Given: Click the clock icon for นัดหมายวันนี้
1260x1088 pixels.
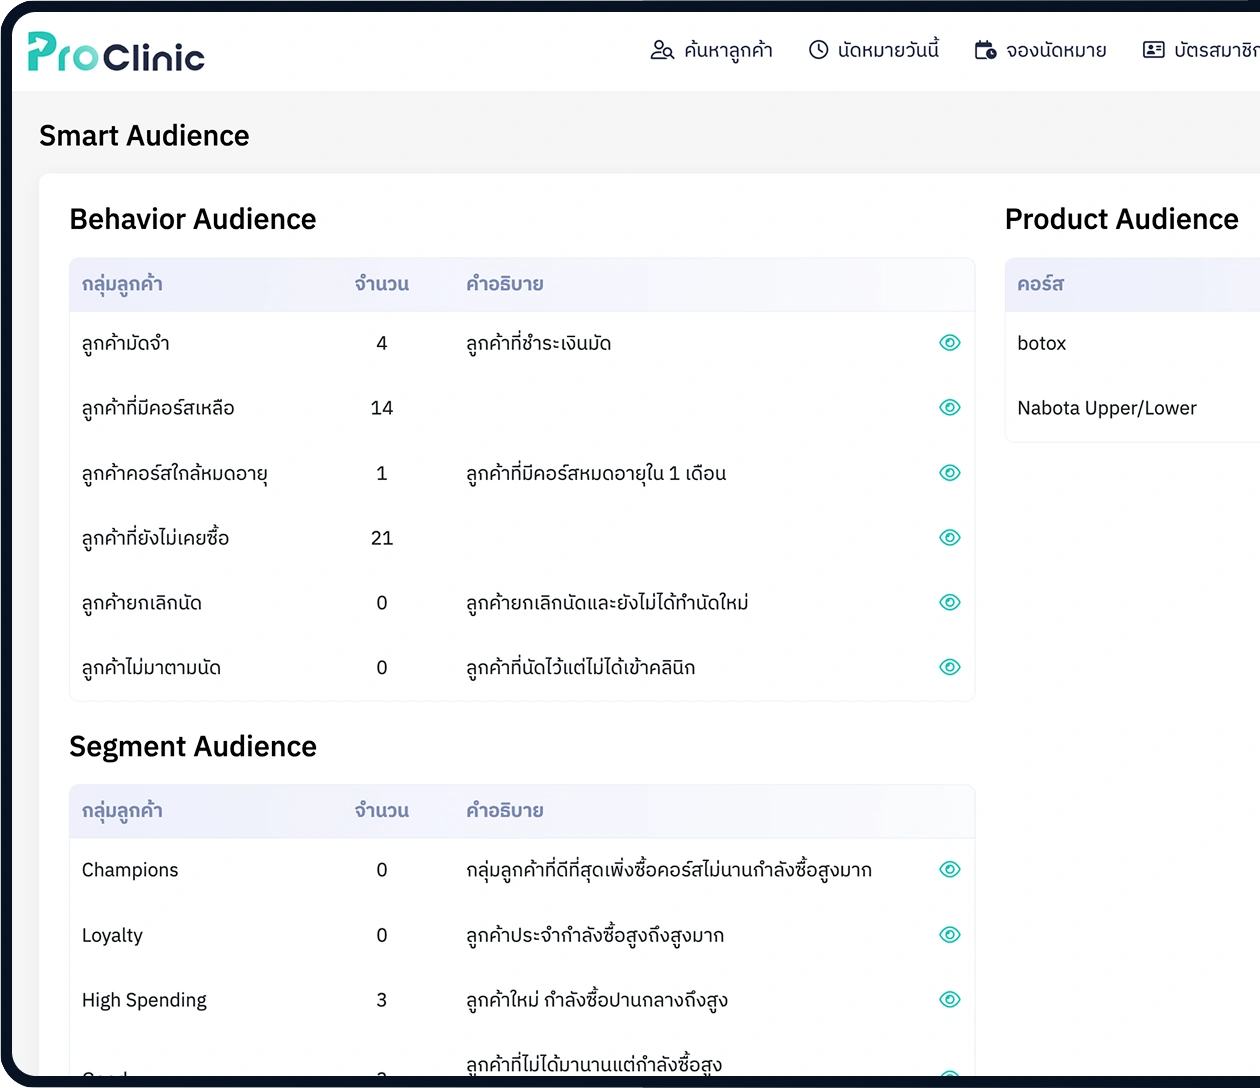Looking at the screenshot, I should pyautogui.click(x=818, y=50).
